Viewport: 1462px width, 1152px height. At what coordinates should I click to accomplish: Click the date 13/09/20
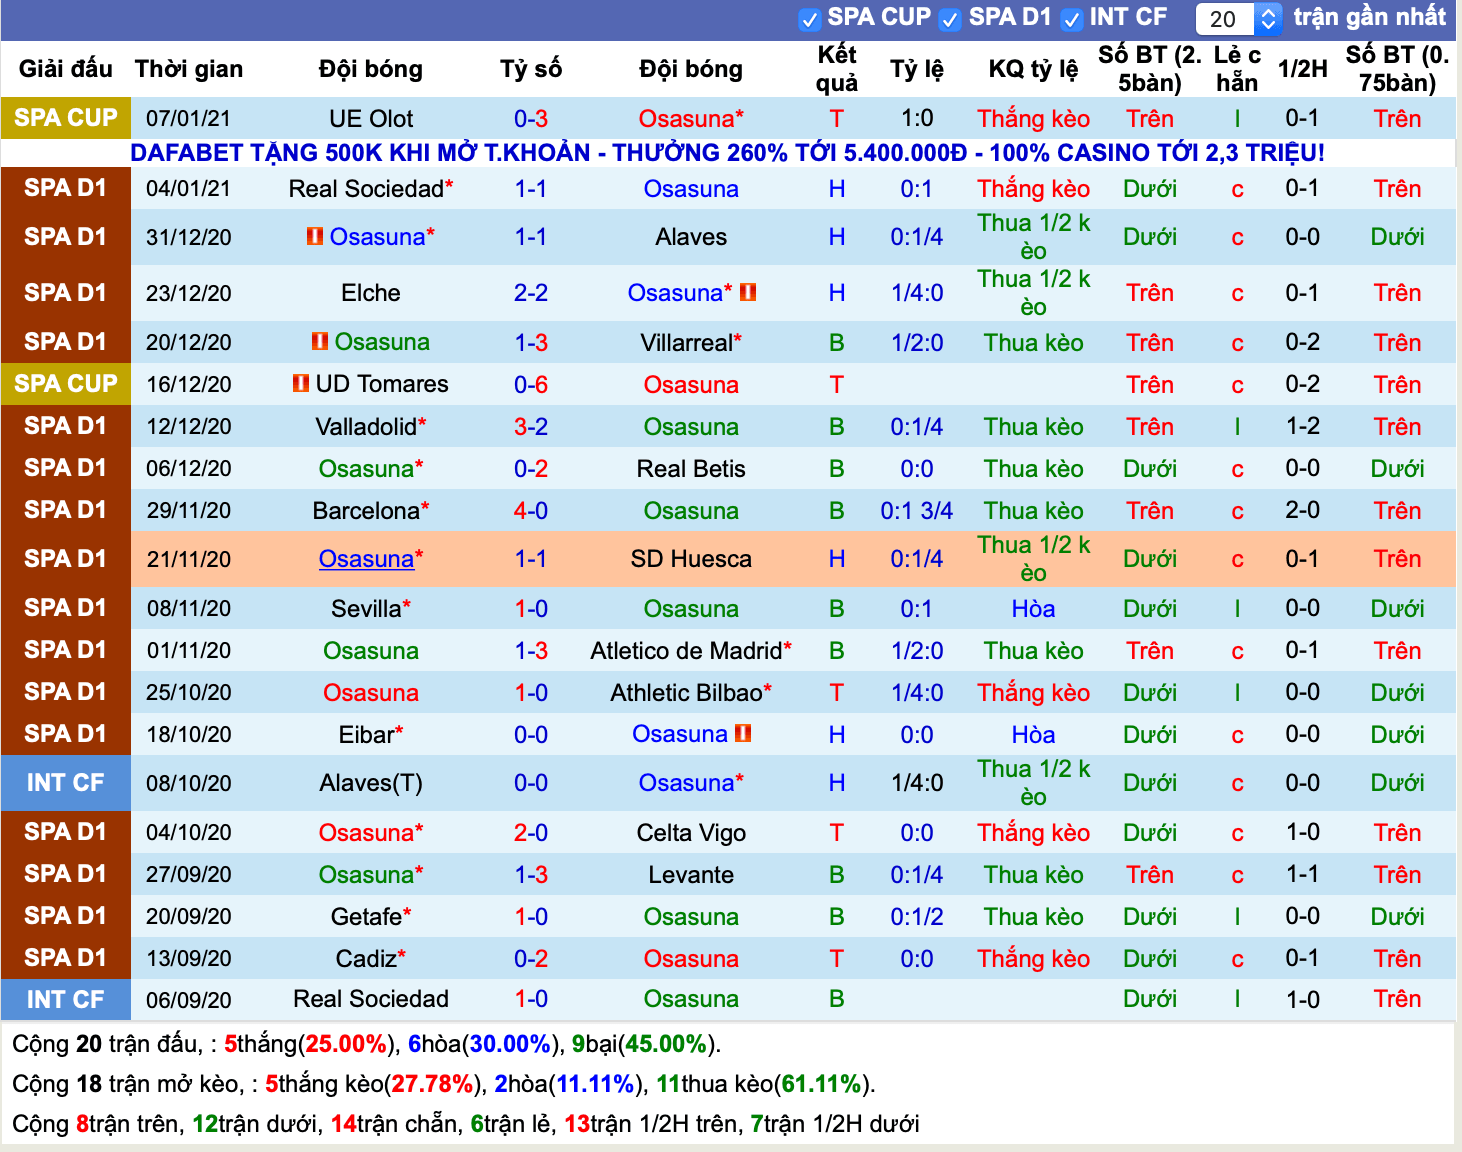click(x=189, y=959)
